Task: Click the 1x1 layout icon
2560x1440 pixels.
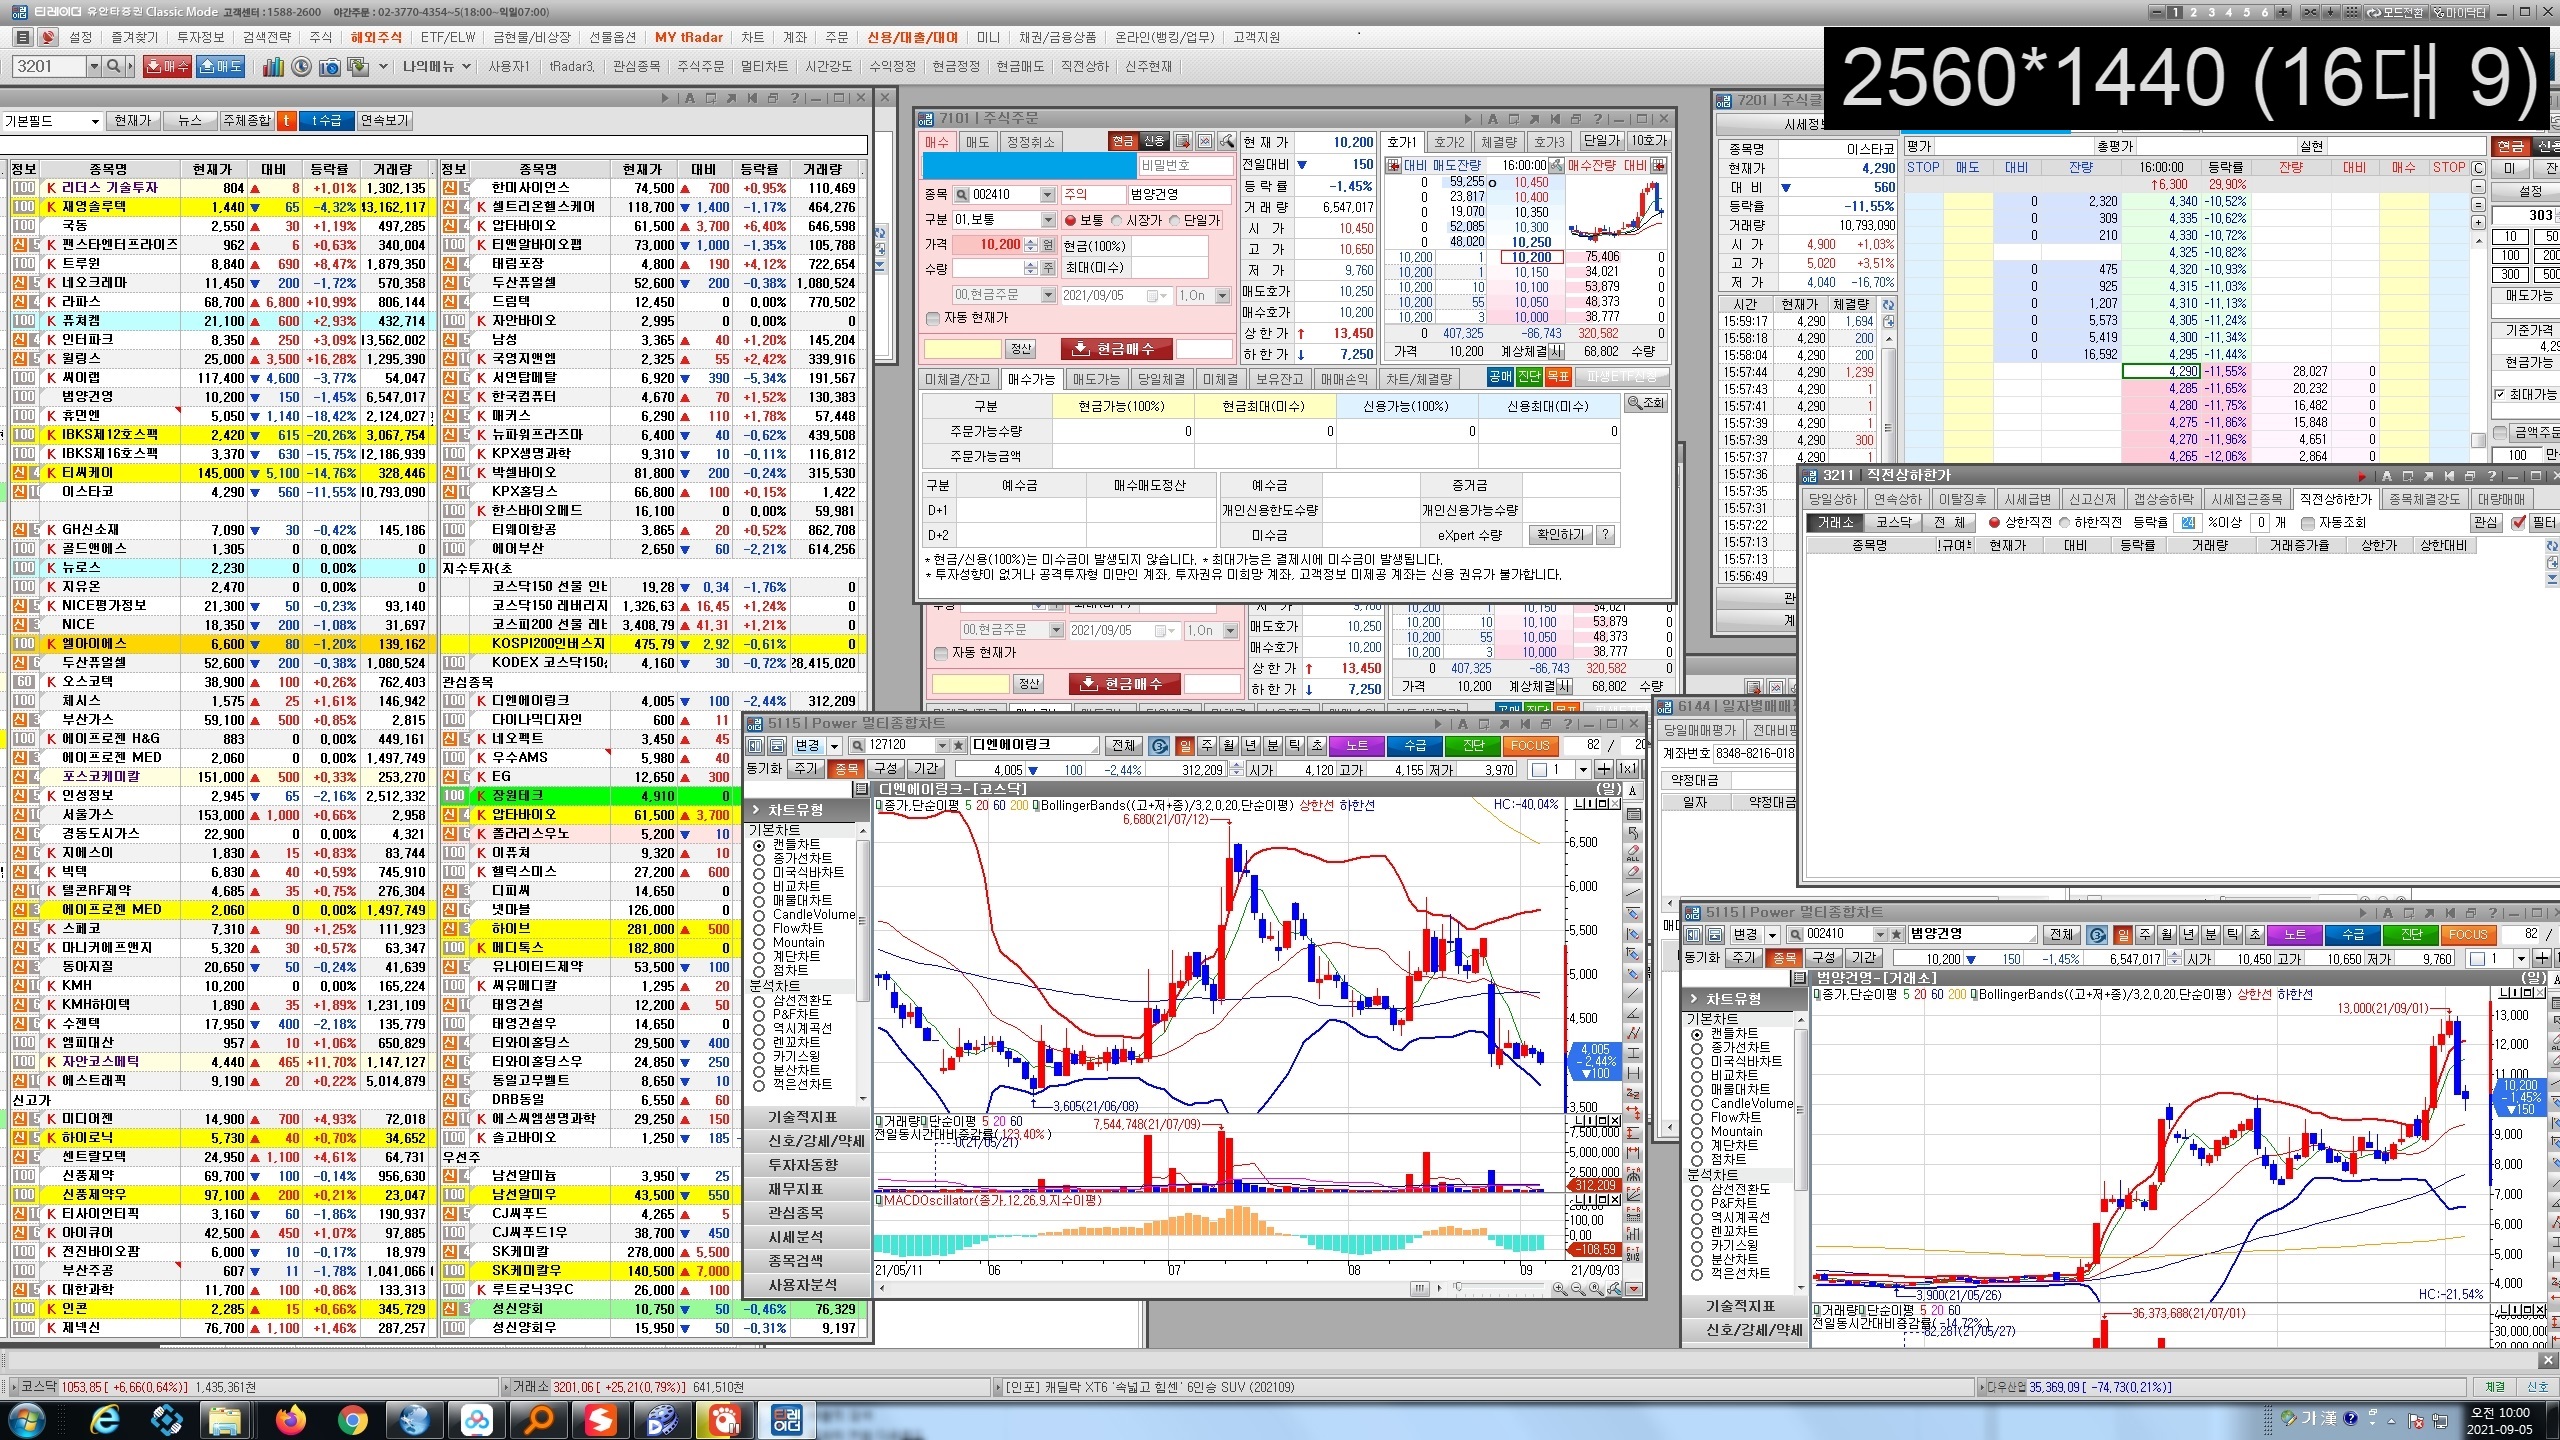Action: pos(1627,770)
